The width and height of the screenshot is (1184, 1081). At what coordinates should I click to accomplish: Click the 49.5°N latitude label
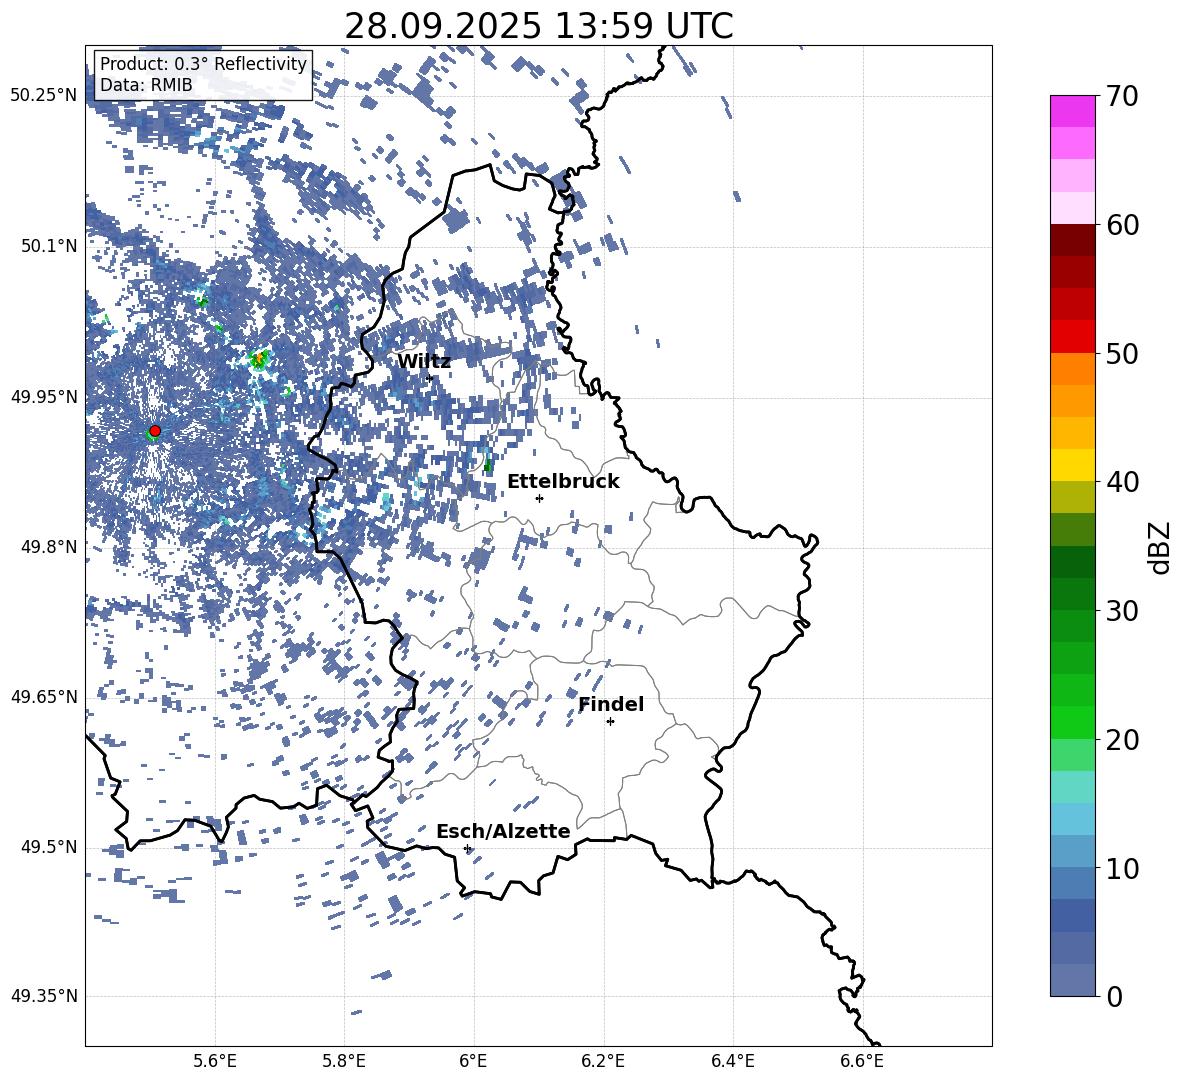(x=48, y=847)
